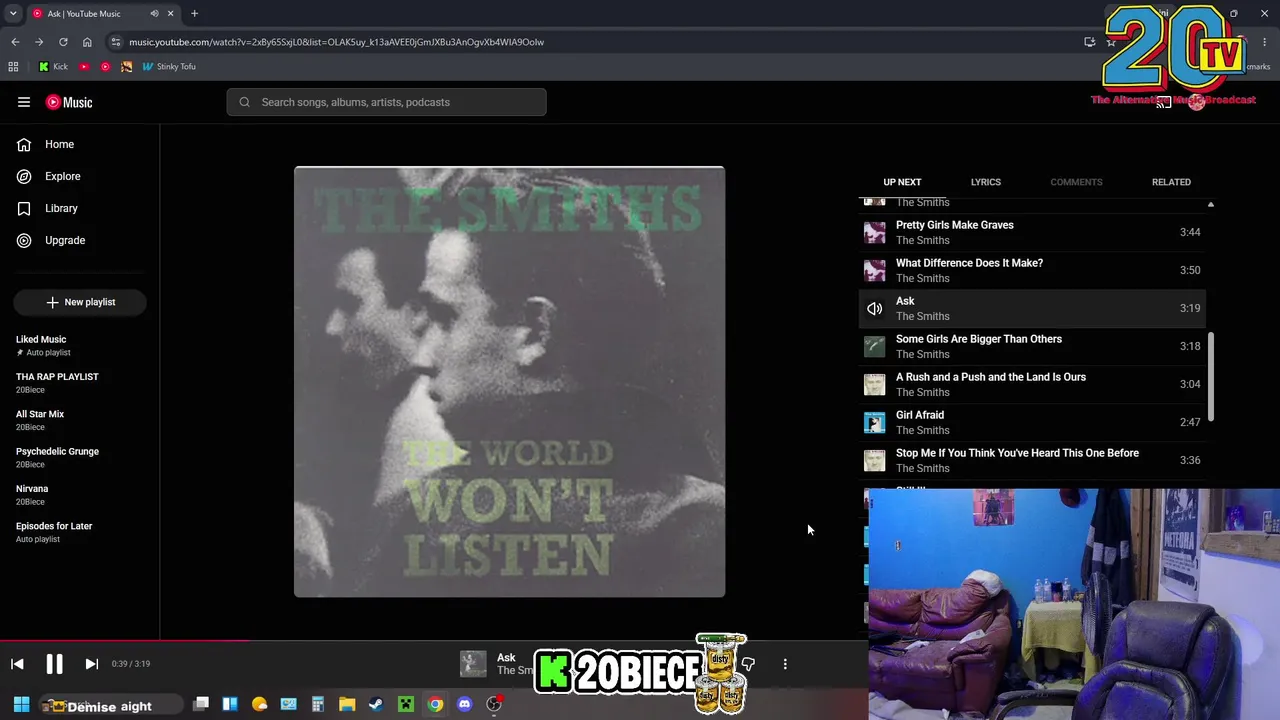Viewport: 1280px width, 720px height.
Task: Play Stop Me If You Think queue item
Action: point(1032,460)
